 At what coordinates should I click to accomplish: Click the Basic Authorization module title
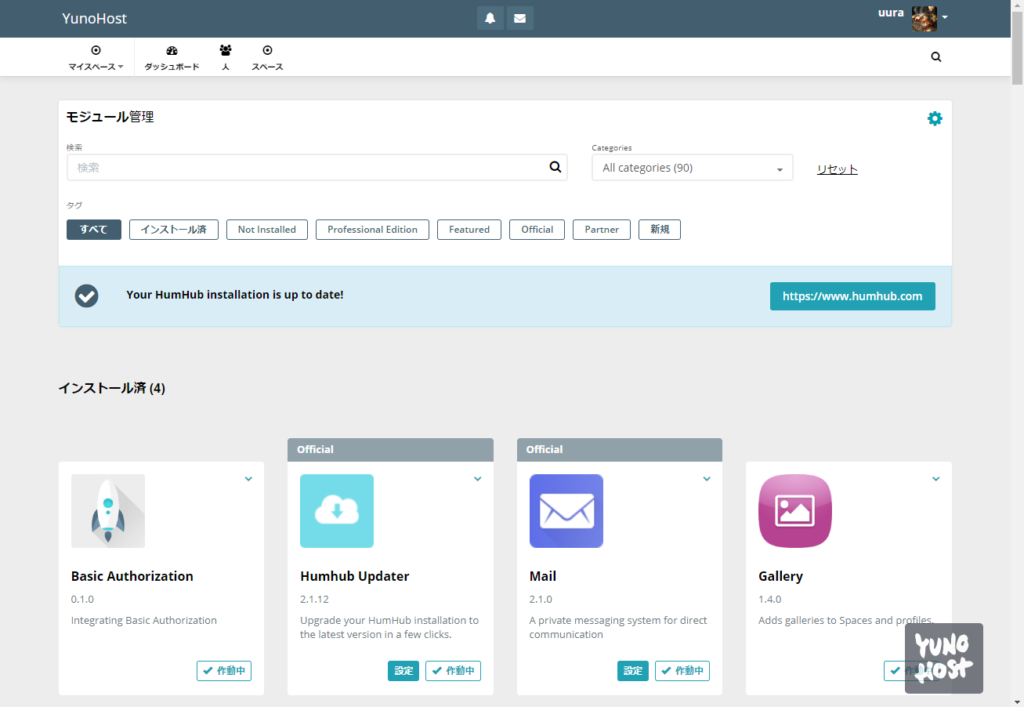(132, 576)
